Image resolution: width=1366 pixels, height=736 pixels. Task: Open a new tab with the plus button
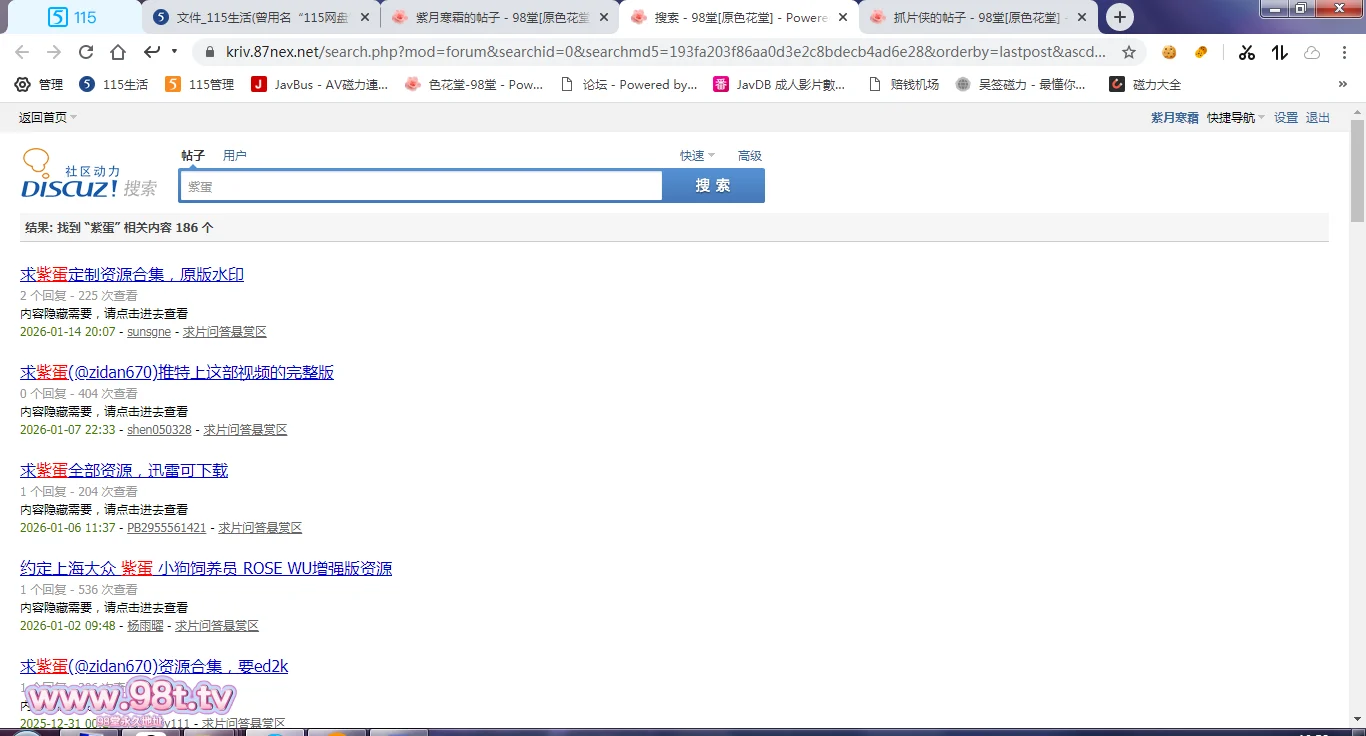point(1120,17)
